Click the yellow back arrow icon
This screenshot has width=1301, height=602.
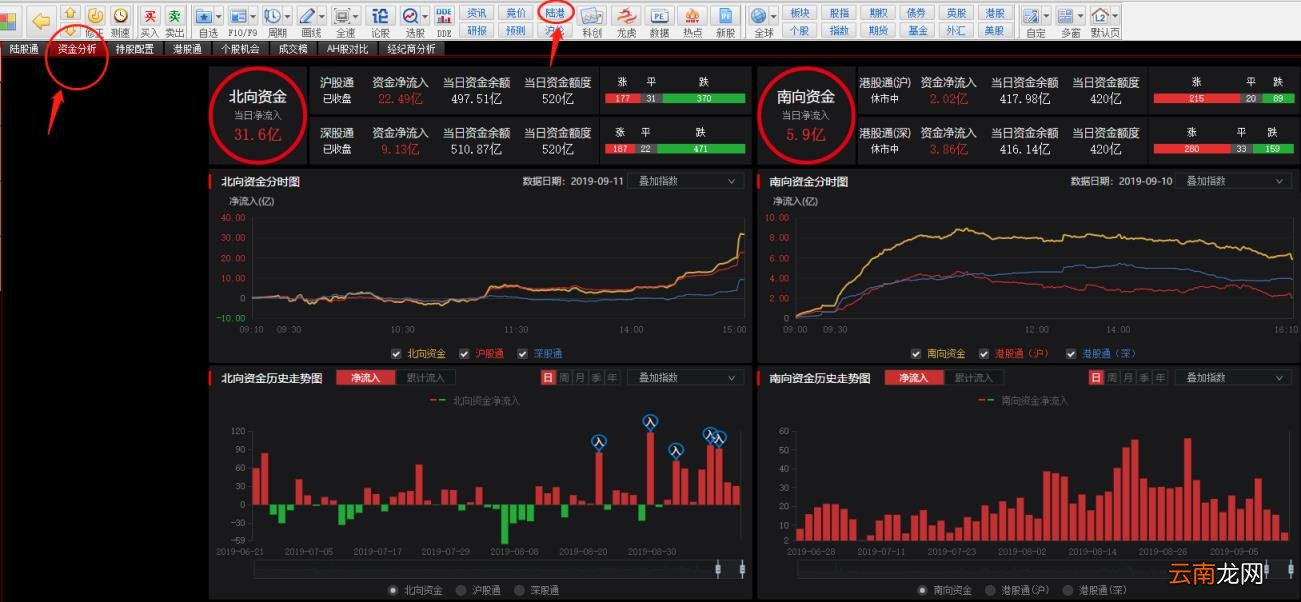coord(41,21)
